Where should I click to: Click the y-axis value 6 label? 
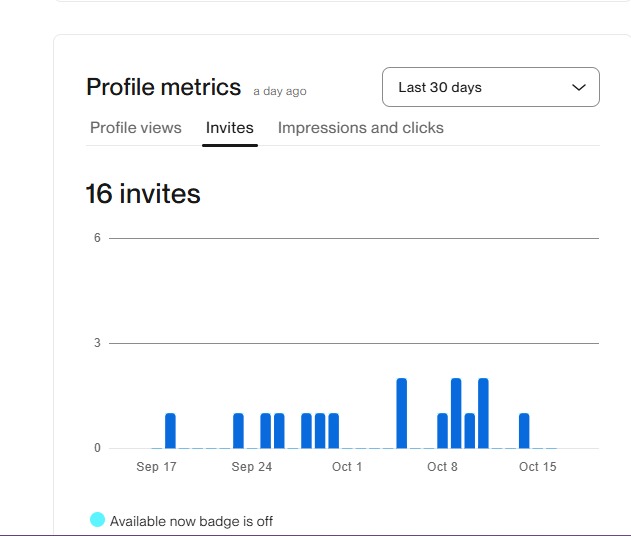[97, 238]
